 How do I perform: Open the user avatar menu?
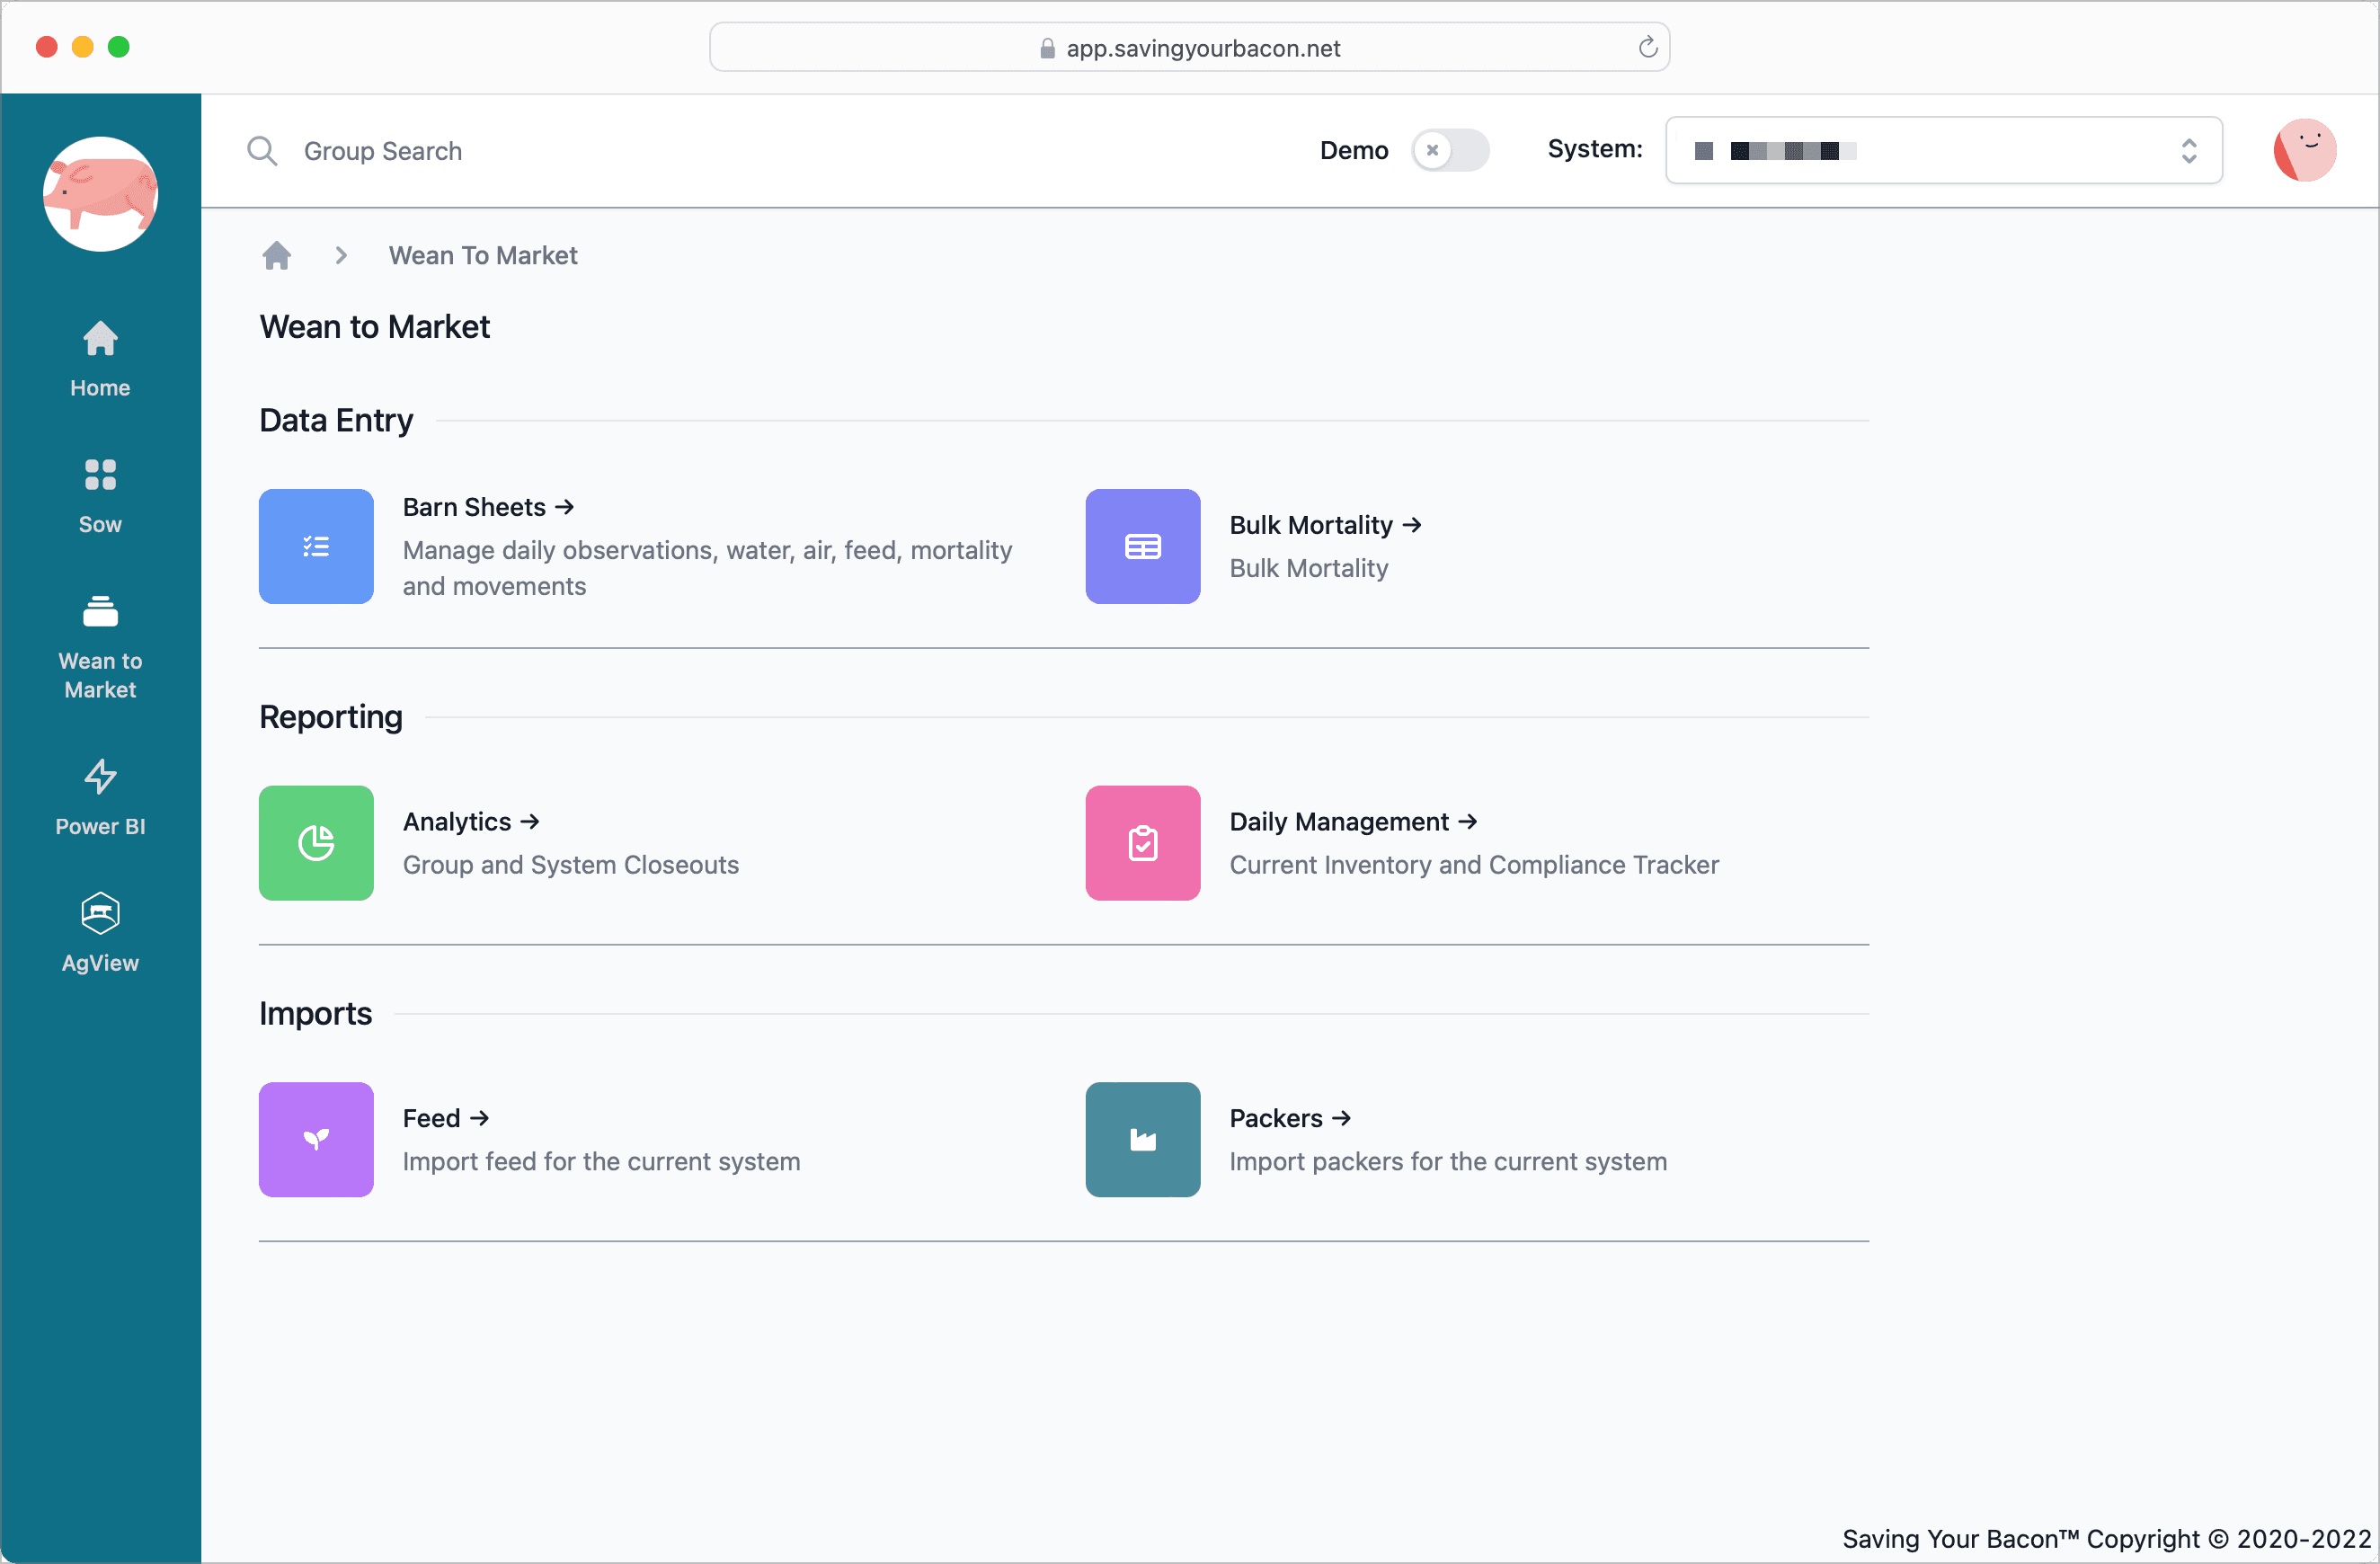point(2304,150)
